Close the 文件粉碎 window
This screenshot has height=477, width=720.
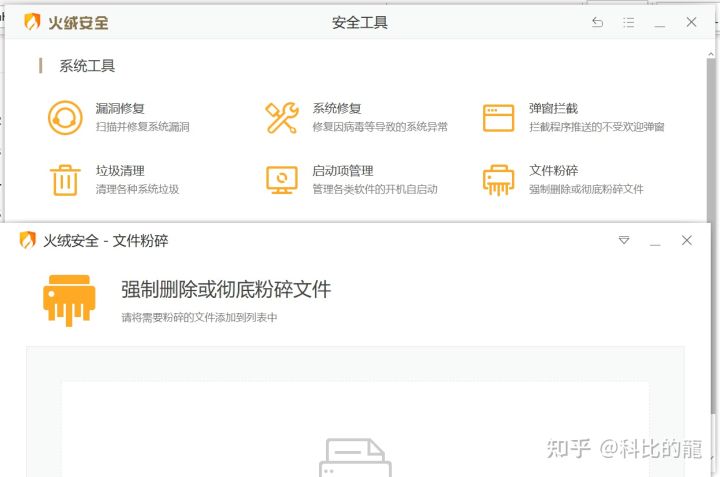click(686, 240)
